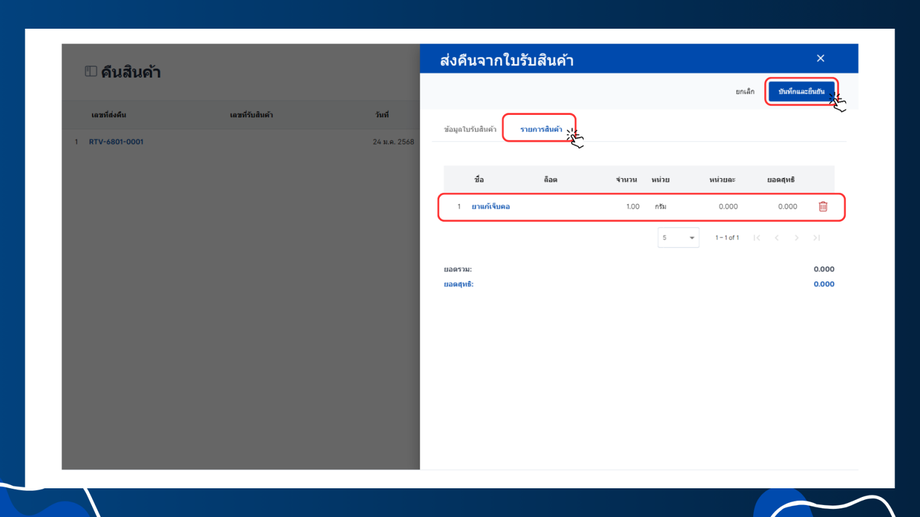Open the ยาแก้เจ็บคอ product link
920x517 pixels.
(x=491, y=207)
